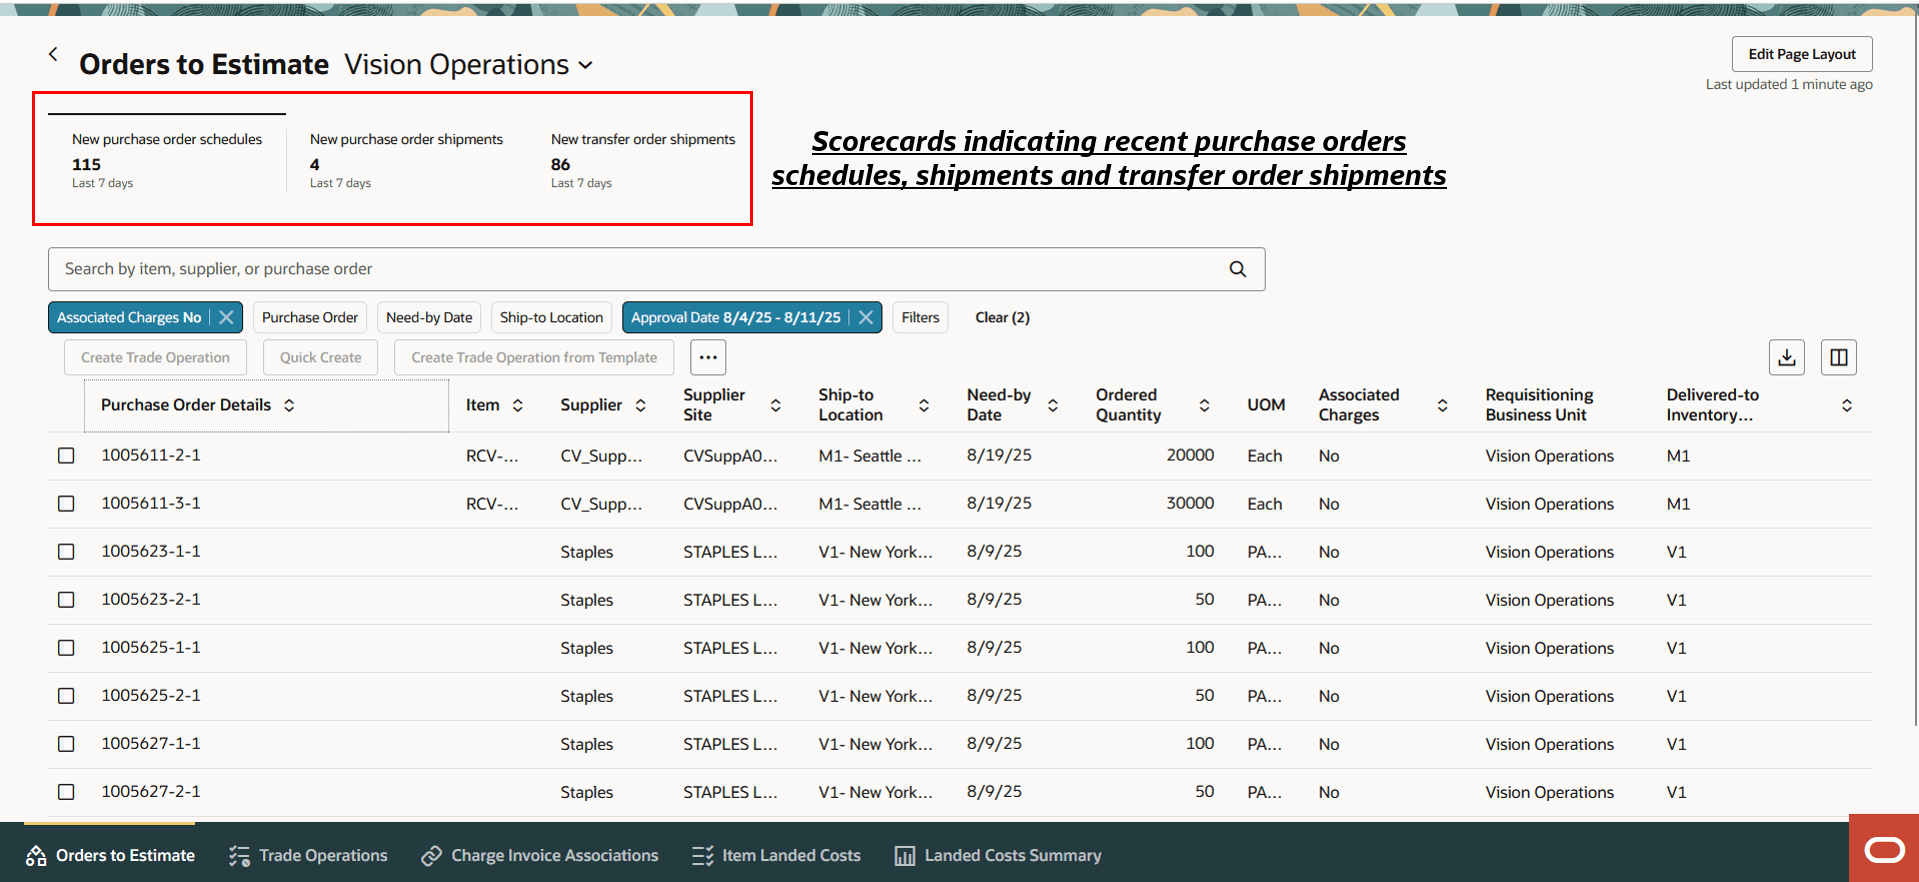Sort by Ordered Quantity column
This screenshot has height=882, width=1919.
(x=1205, y=405)
